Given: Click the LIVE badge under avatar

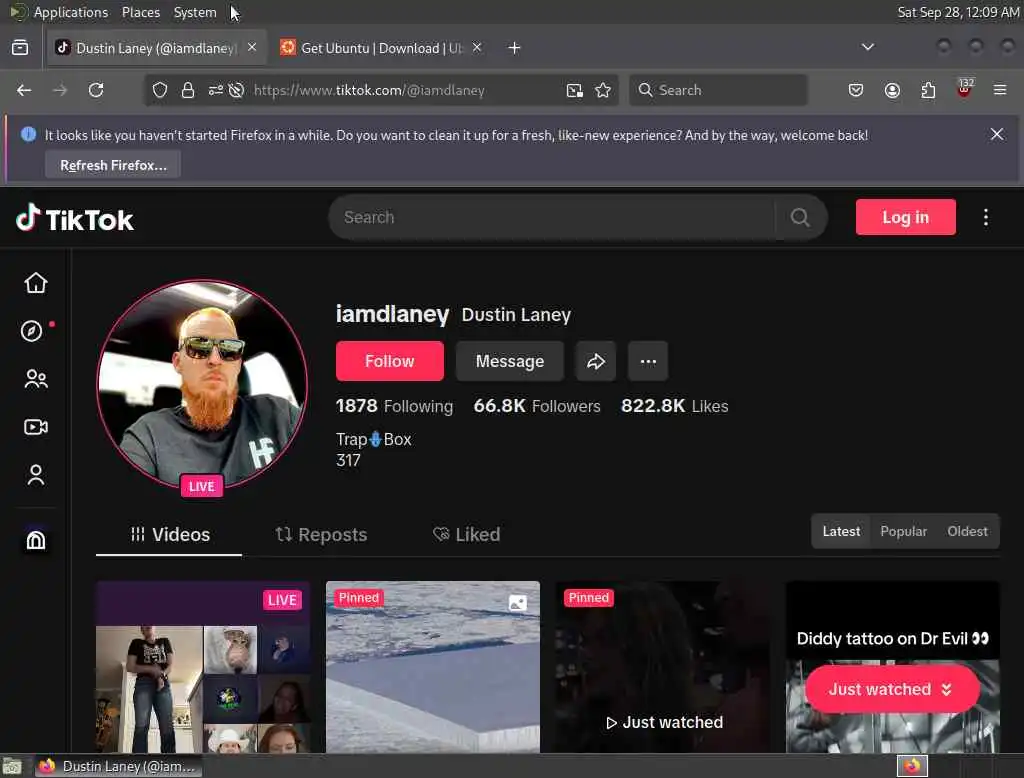Looking at the screenshot, I should coord(202,486).
